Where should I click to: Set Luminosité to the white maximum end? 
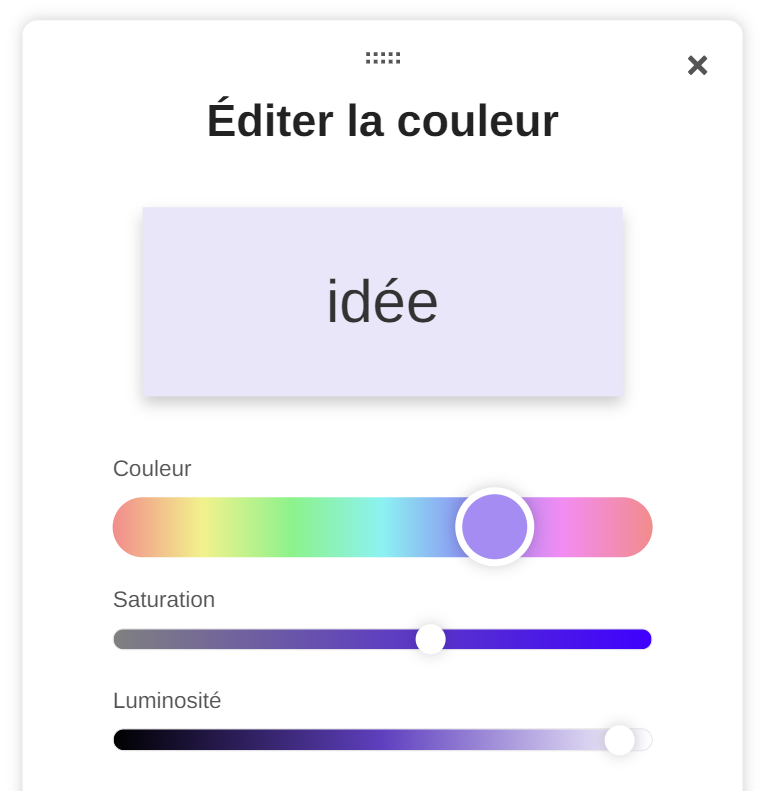646,740
